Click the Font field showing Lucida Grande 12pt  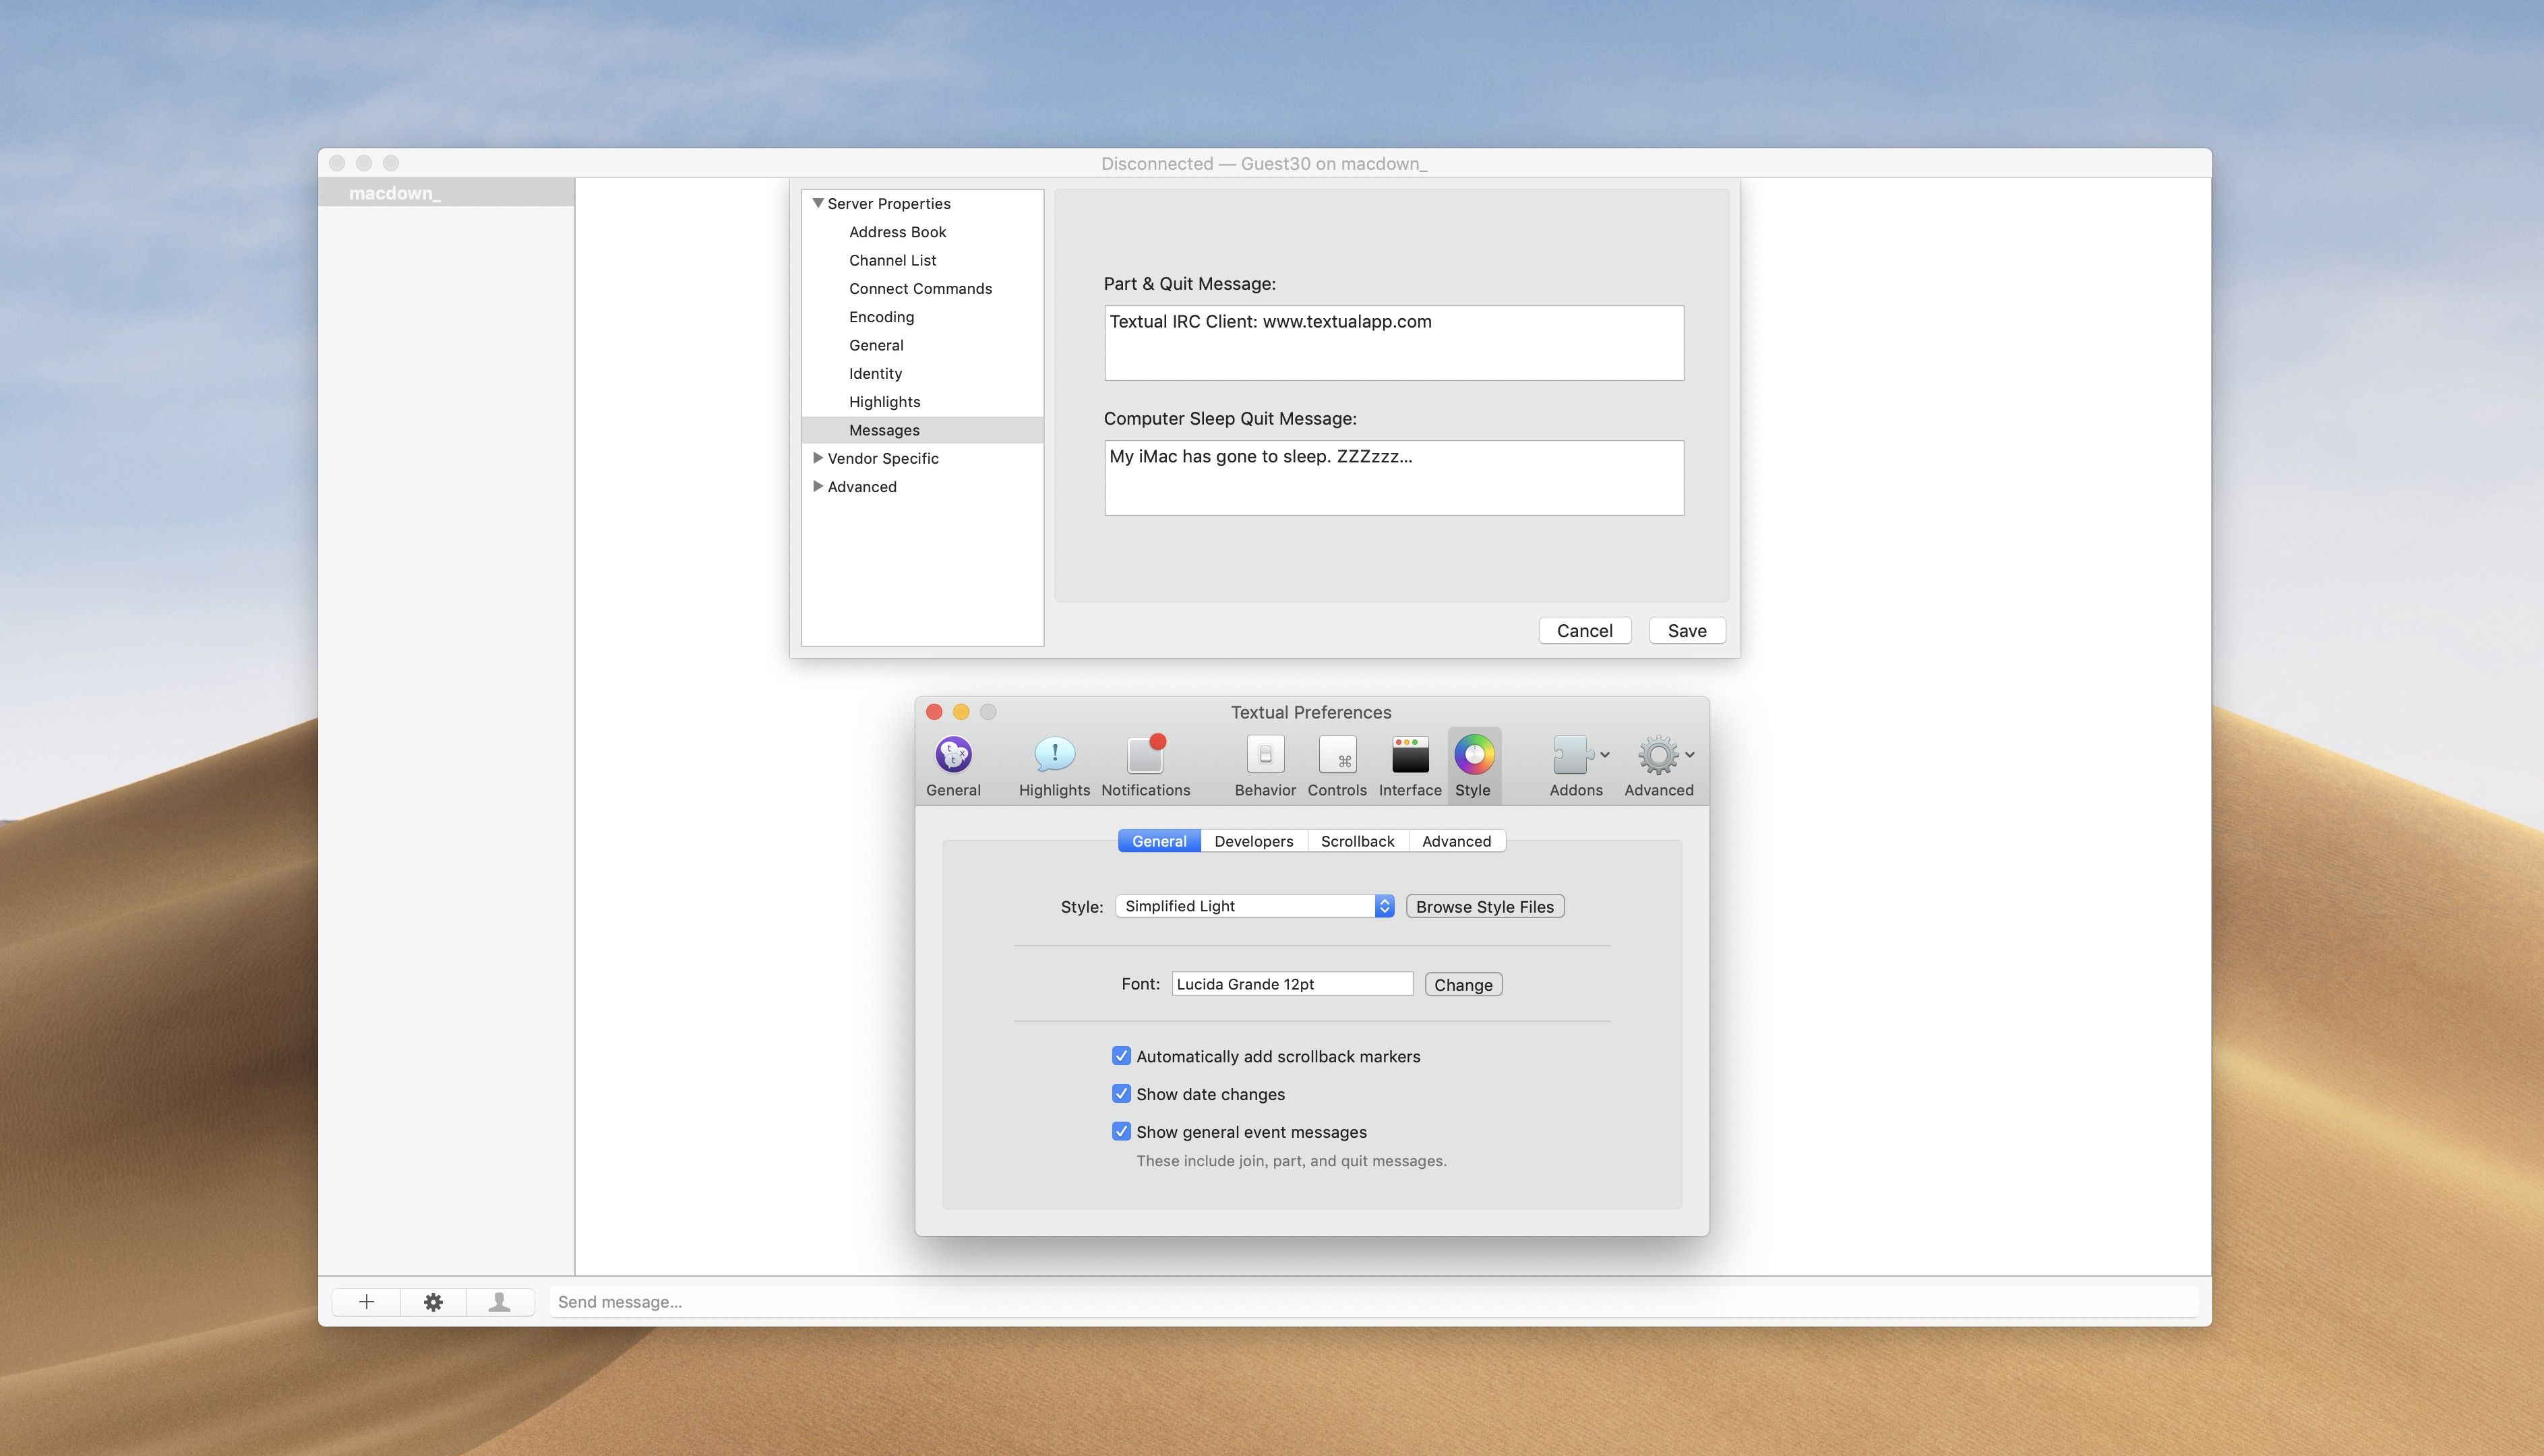pyautogui.click(x=1292, y=984)
